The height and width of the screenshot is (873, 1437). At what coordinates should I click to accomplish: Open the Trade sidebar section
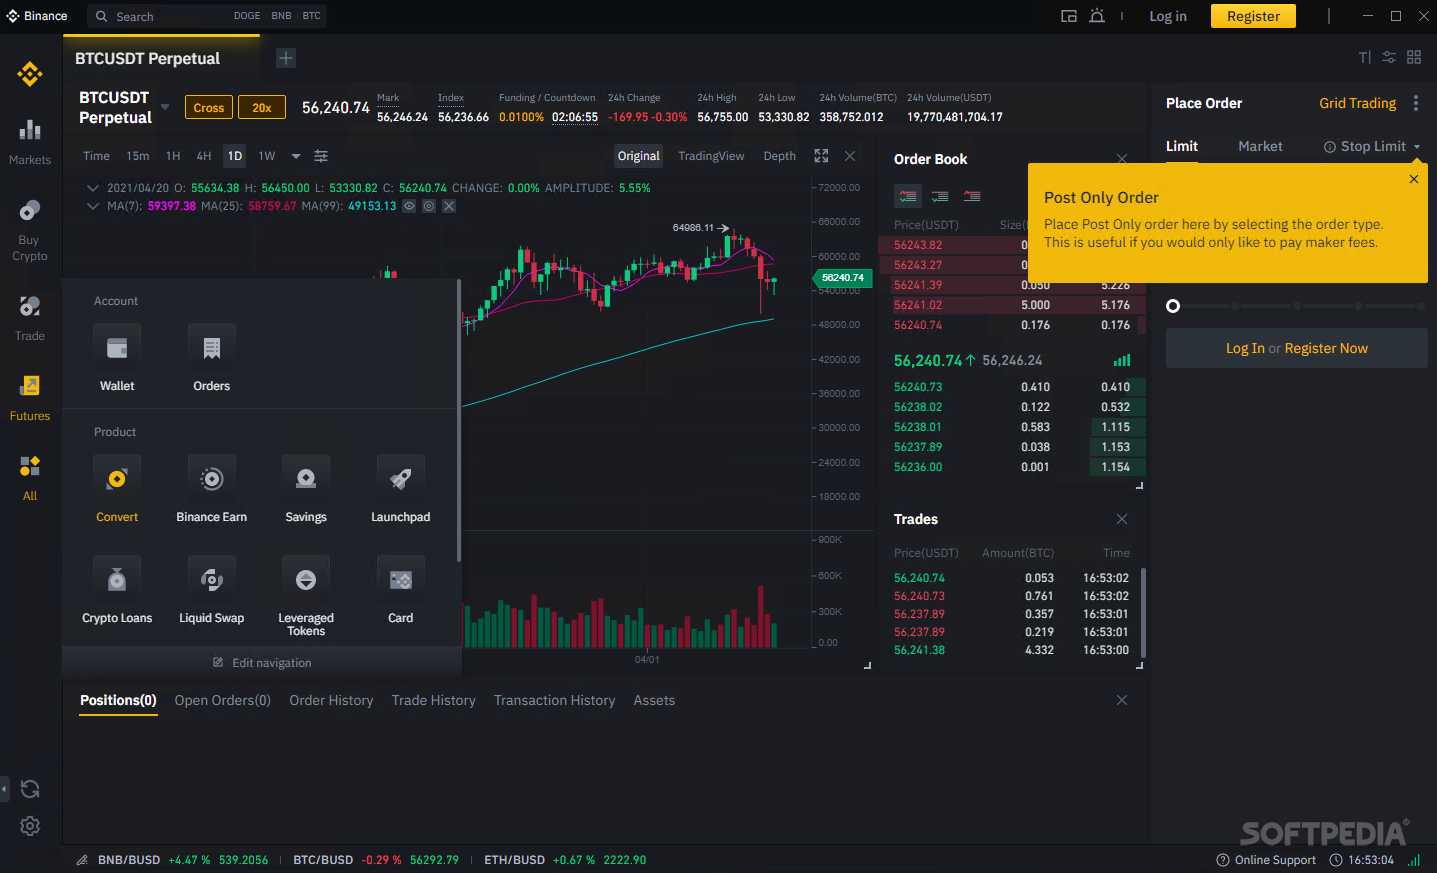tap(30, 317)
